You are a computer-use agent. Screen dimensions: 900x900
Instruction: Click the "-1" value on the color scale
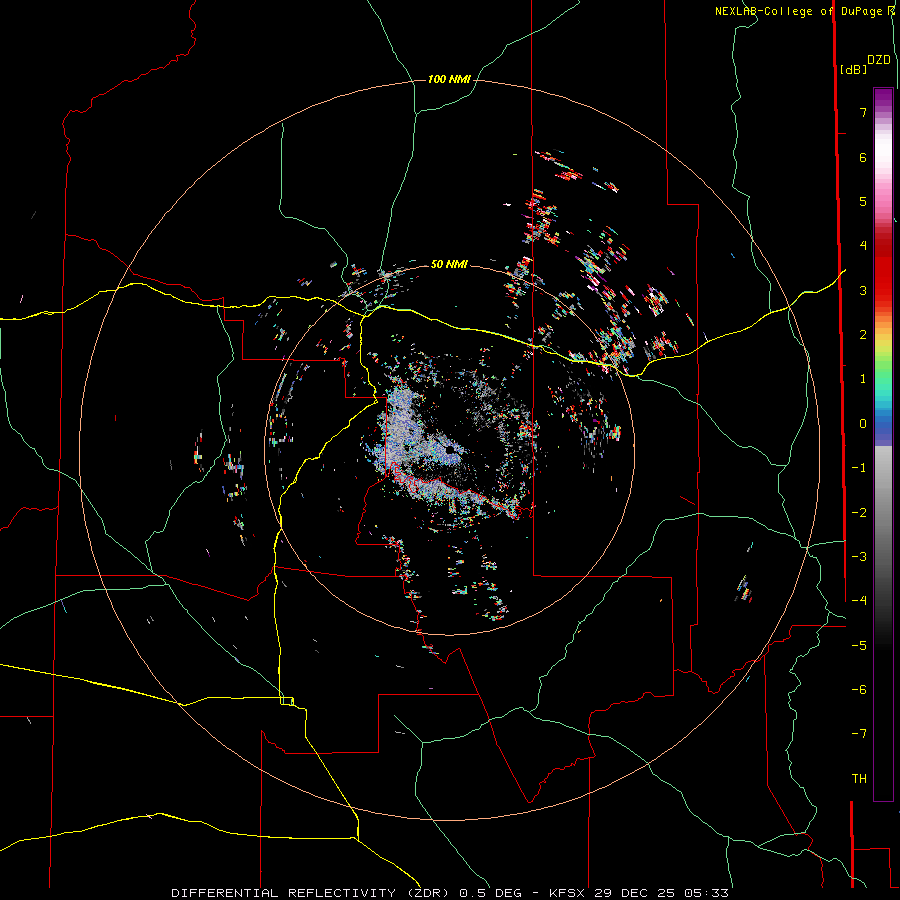click(x=859, y=468)
